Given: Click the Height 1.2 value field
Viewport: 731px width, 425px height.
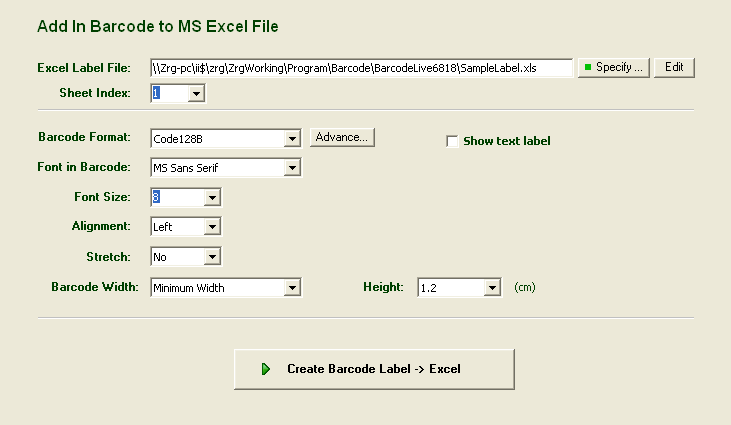Looking at the screenshot, I should [x=451, y=288].
